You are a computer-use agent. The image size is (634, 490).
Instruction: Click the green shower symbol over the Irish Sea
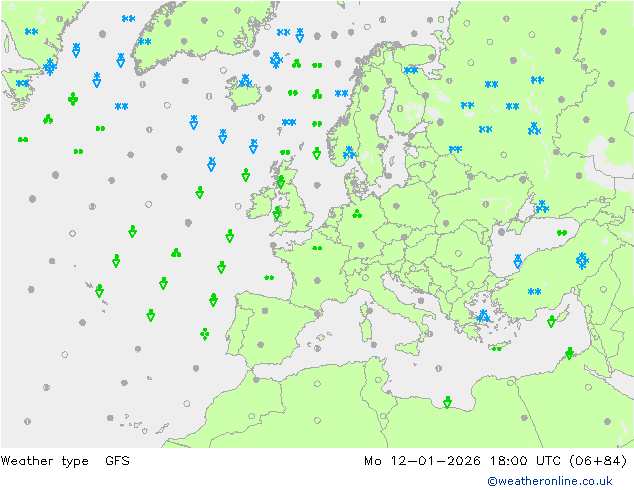pos(277,213)
